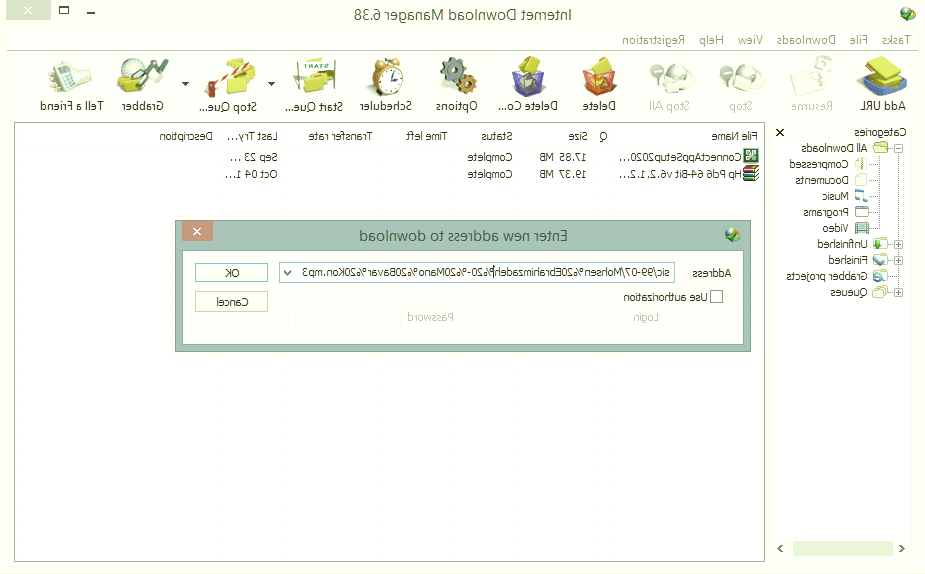925x574 pixels.
Task: Sort by the Time left column
Action: pyautogui.click(x=427, y=136)
